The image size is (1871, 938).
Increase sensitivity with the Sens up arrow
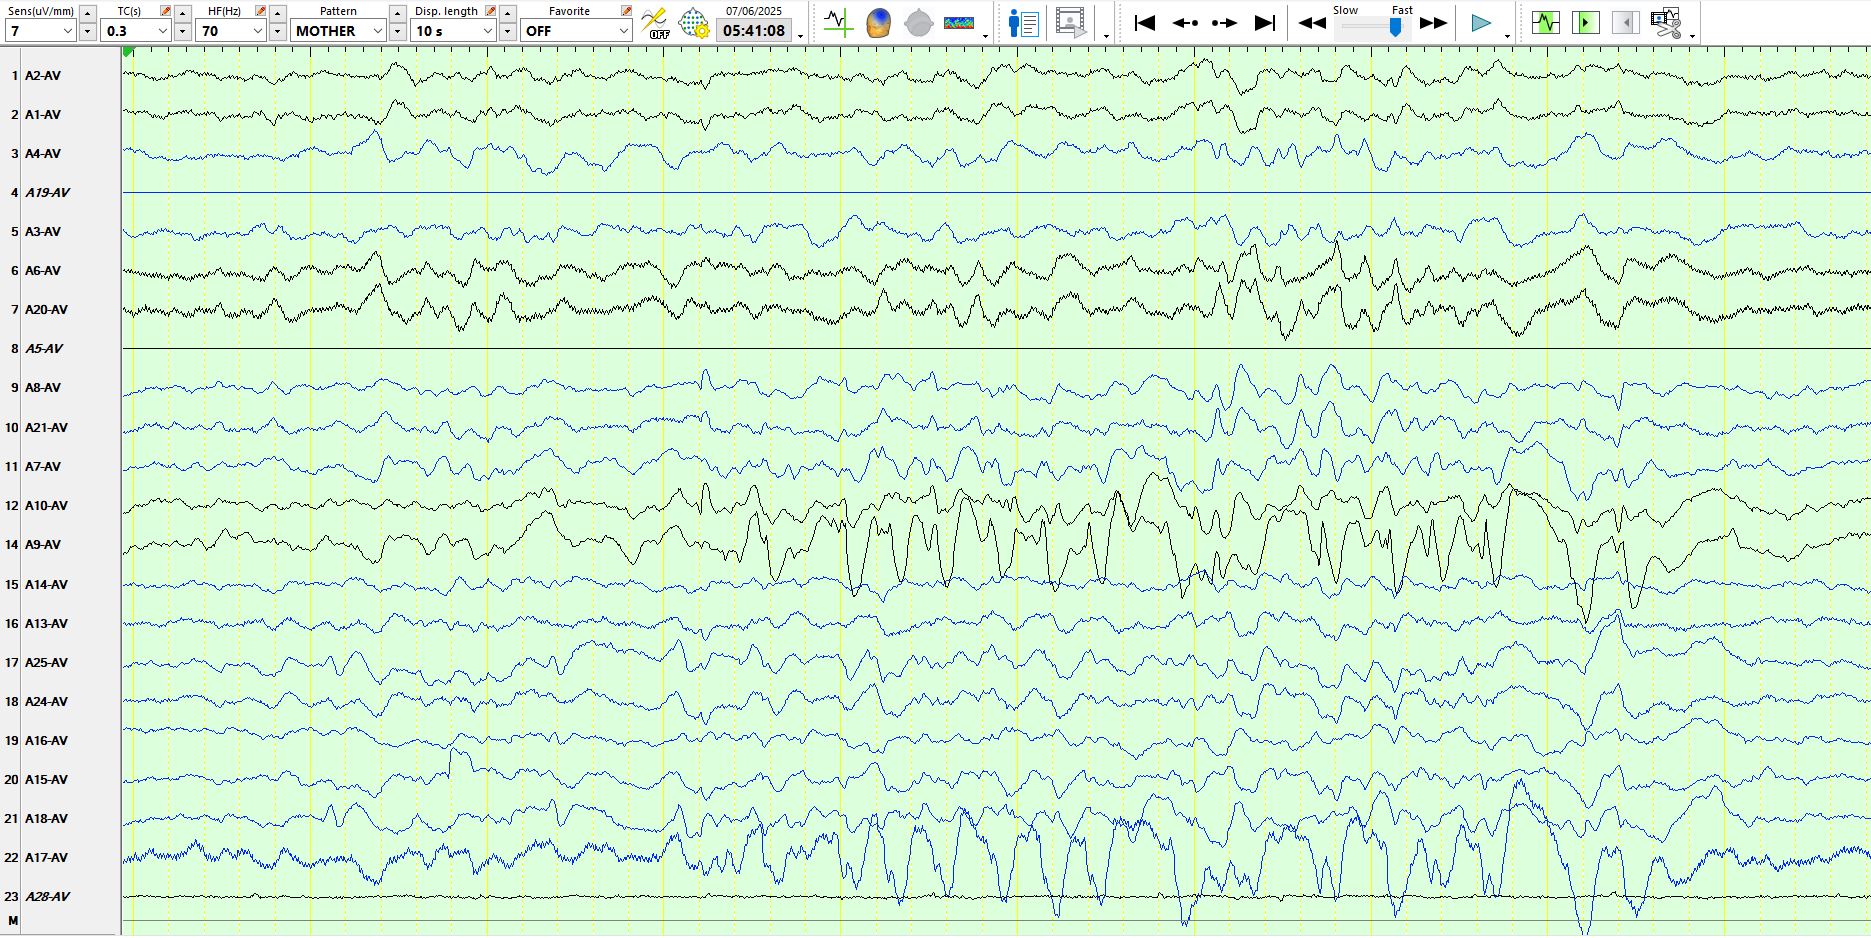(x=87, y=13)
